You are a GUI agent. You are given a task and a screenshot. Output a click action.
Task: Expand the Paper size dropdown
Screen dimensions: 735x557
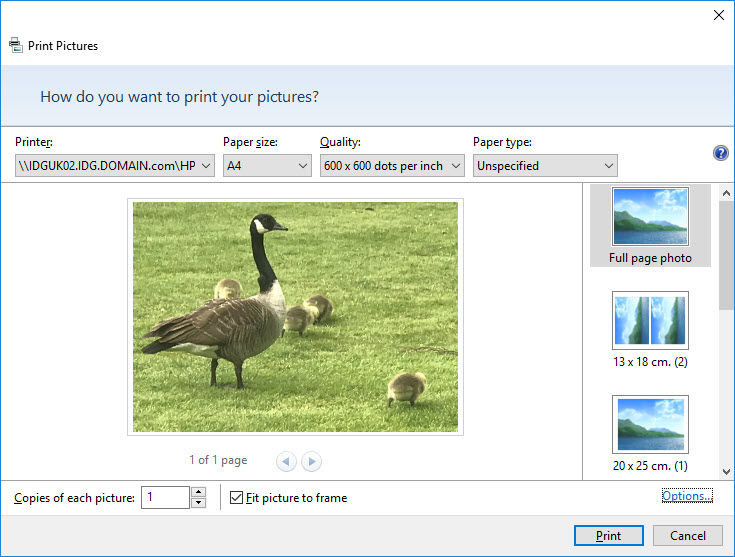point(267,166)
